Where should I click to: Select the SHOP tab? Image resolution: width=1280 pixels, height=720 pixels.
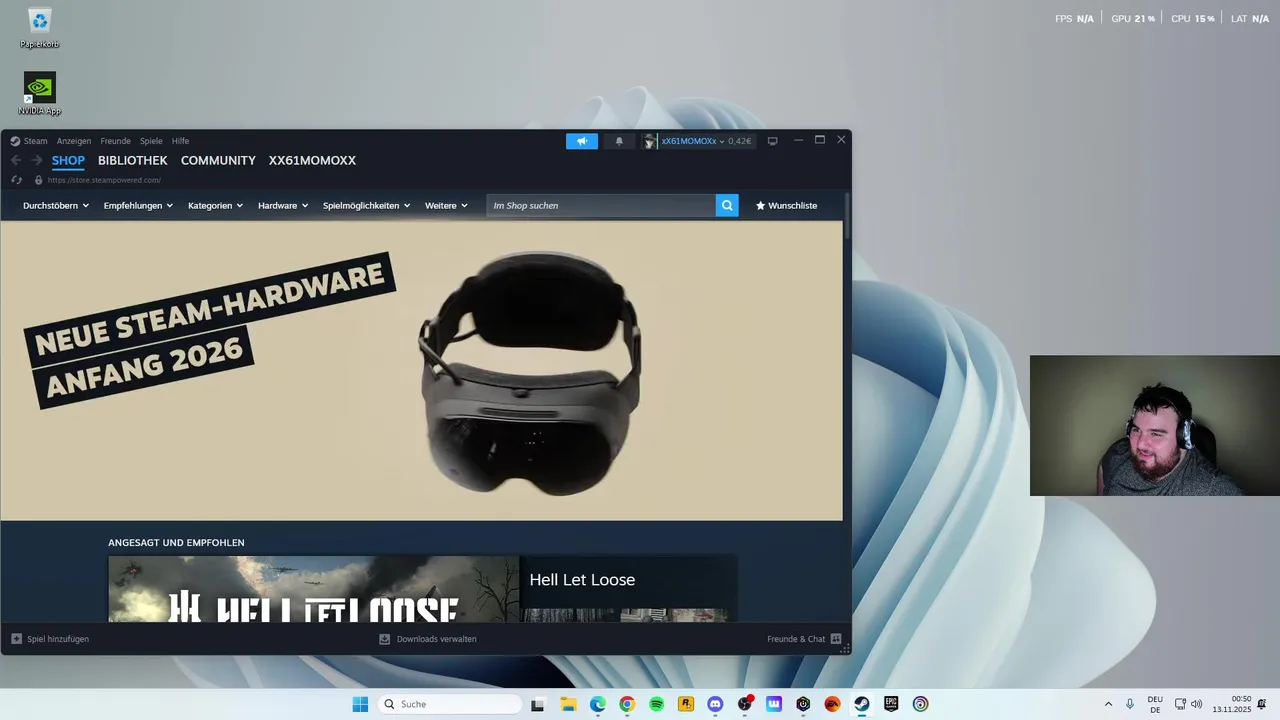coord(68,160)
